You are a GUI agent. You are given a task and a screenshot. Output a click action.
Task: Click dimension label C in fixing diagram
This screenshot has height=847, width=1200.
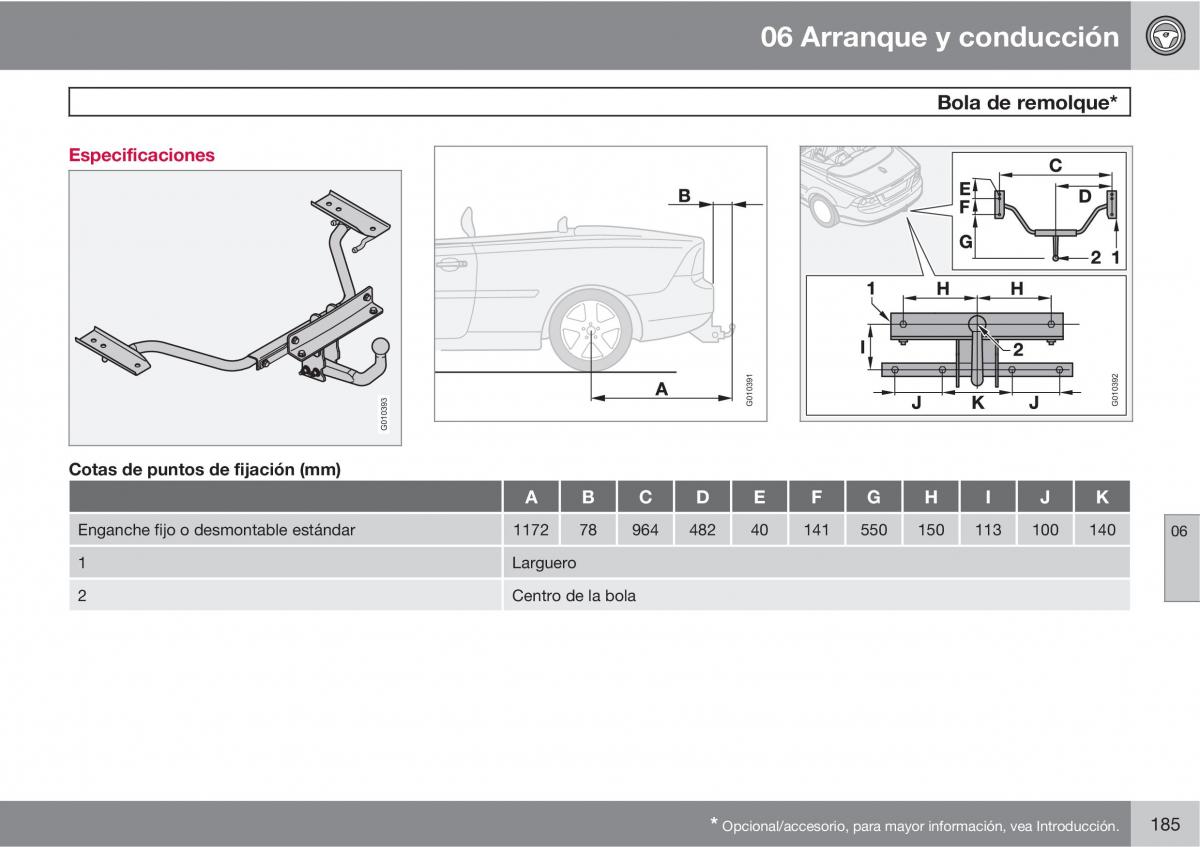coord(1055,166)
